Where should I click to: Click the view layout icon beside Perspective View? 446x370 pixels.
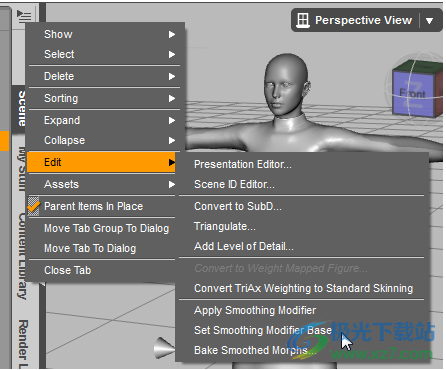303,20
